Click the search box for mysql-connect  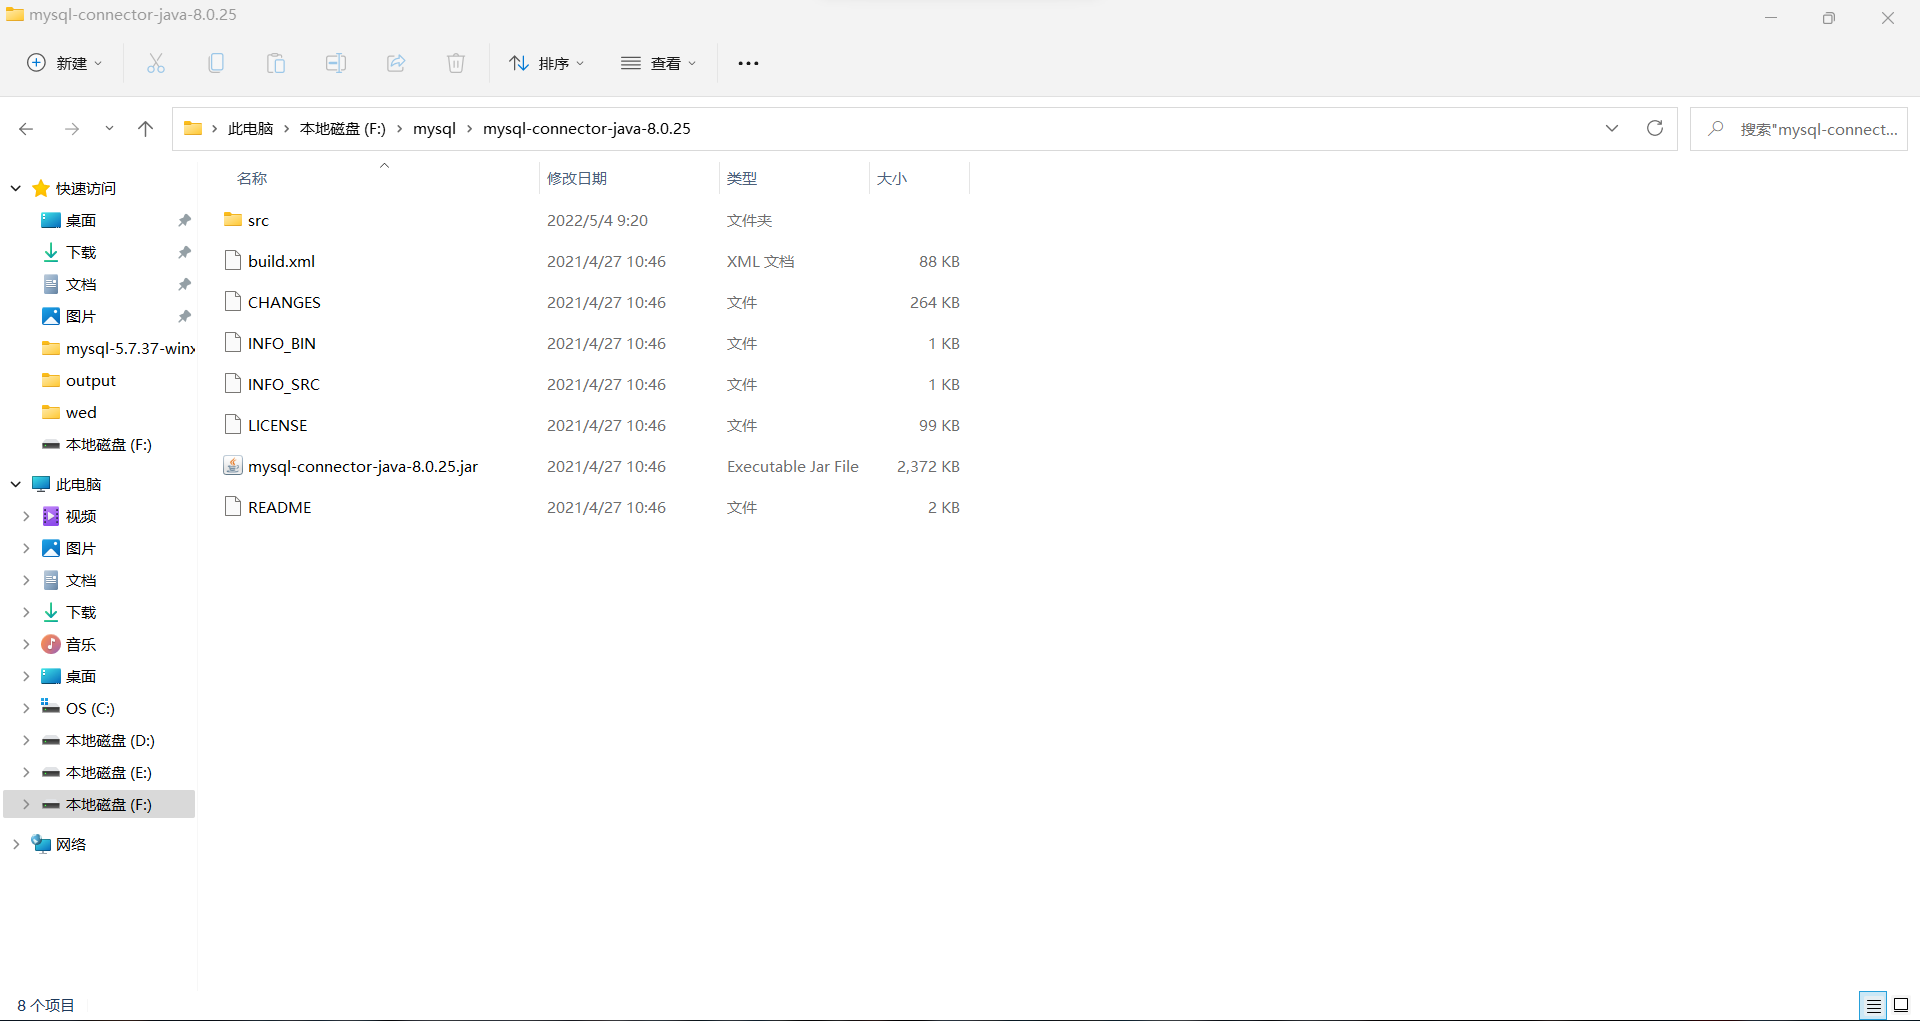tap(1799, 129)
